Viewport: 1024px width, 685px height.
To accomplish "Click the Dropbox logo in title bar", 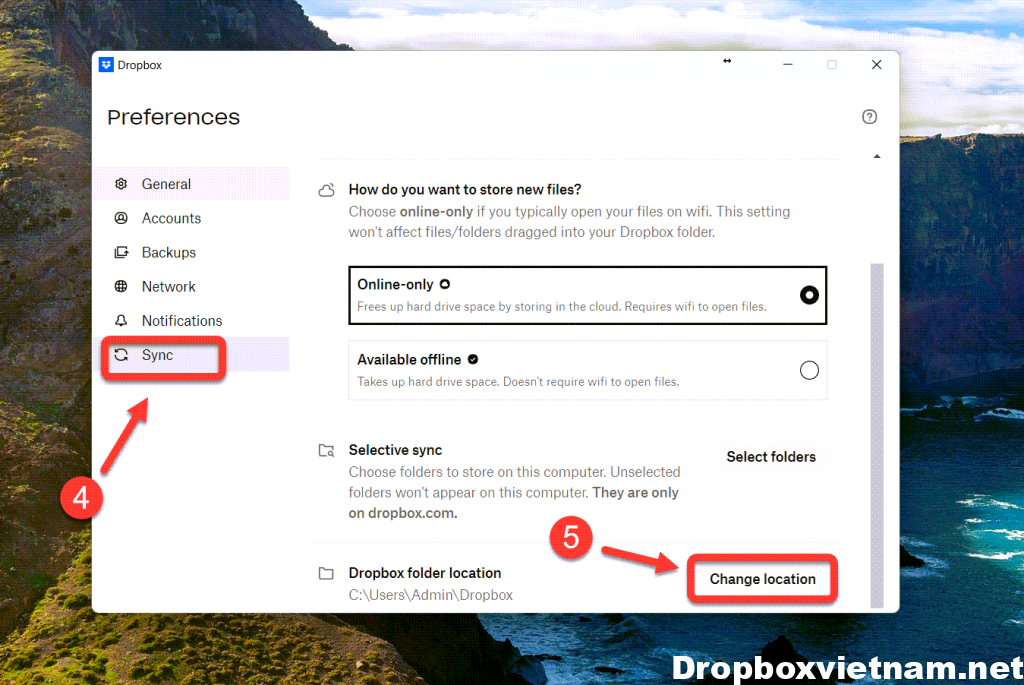I will [x=107, y=65].
